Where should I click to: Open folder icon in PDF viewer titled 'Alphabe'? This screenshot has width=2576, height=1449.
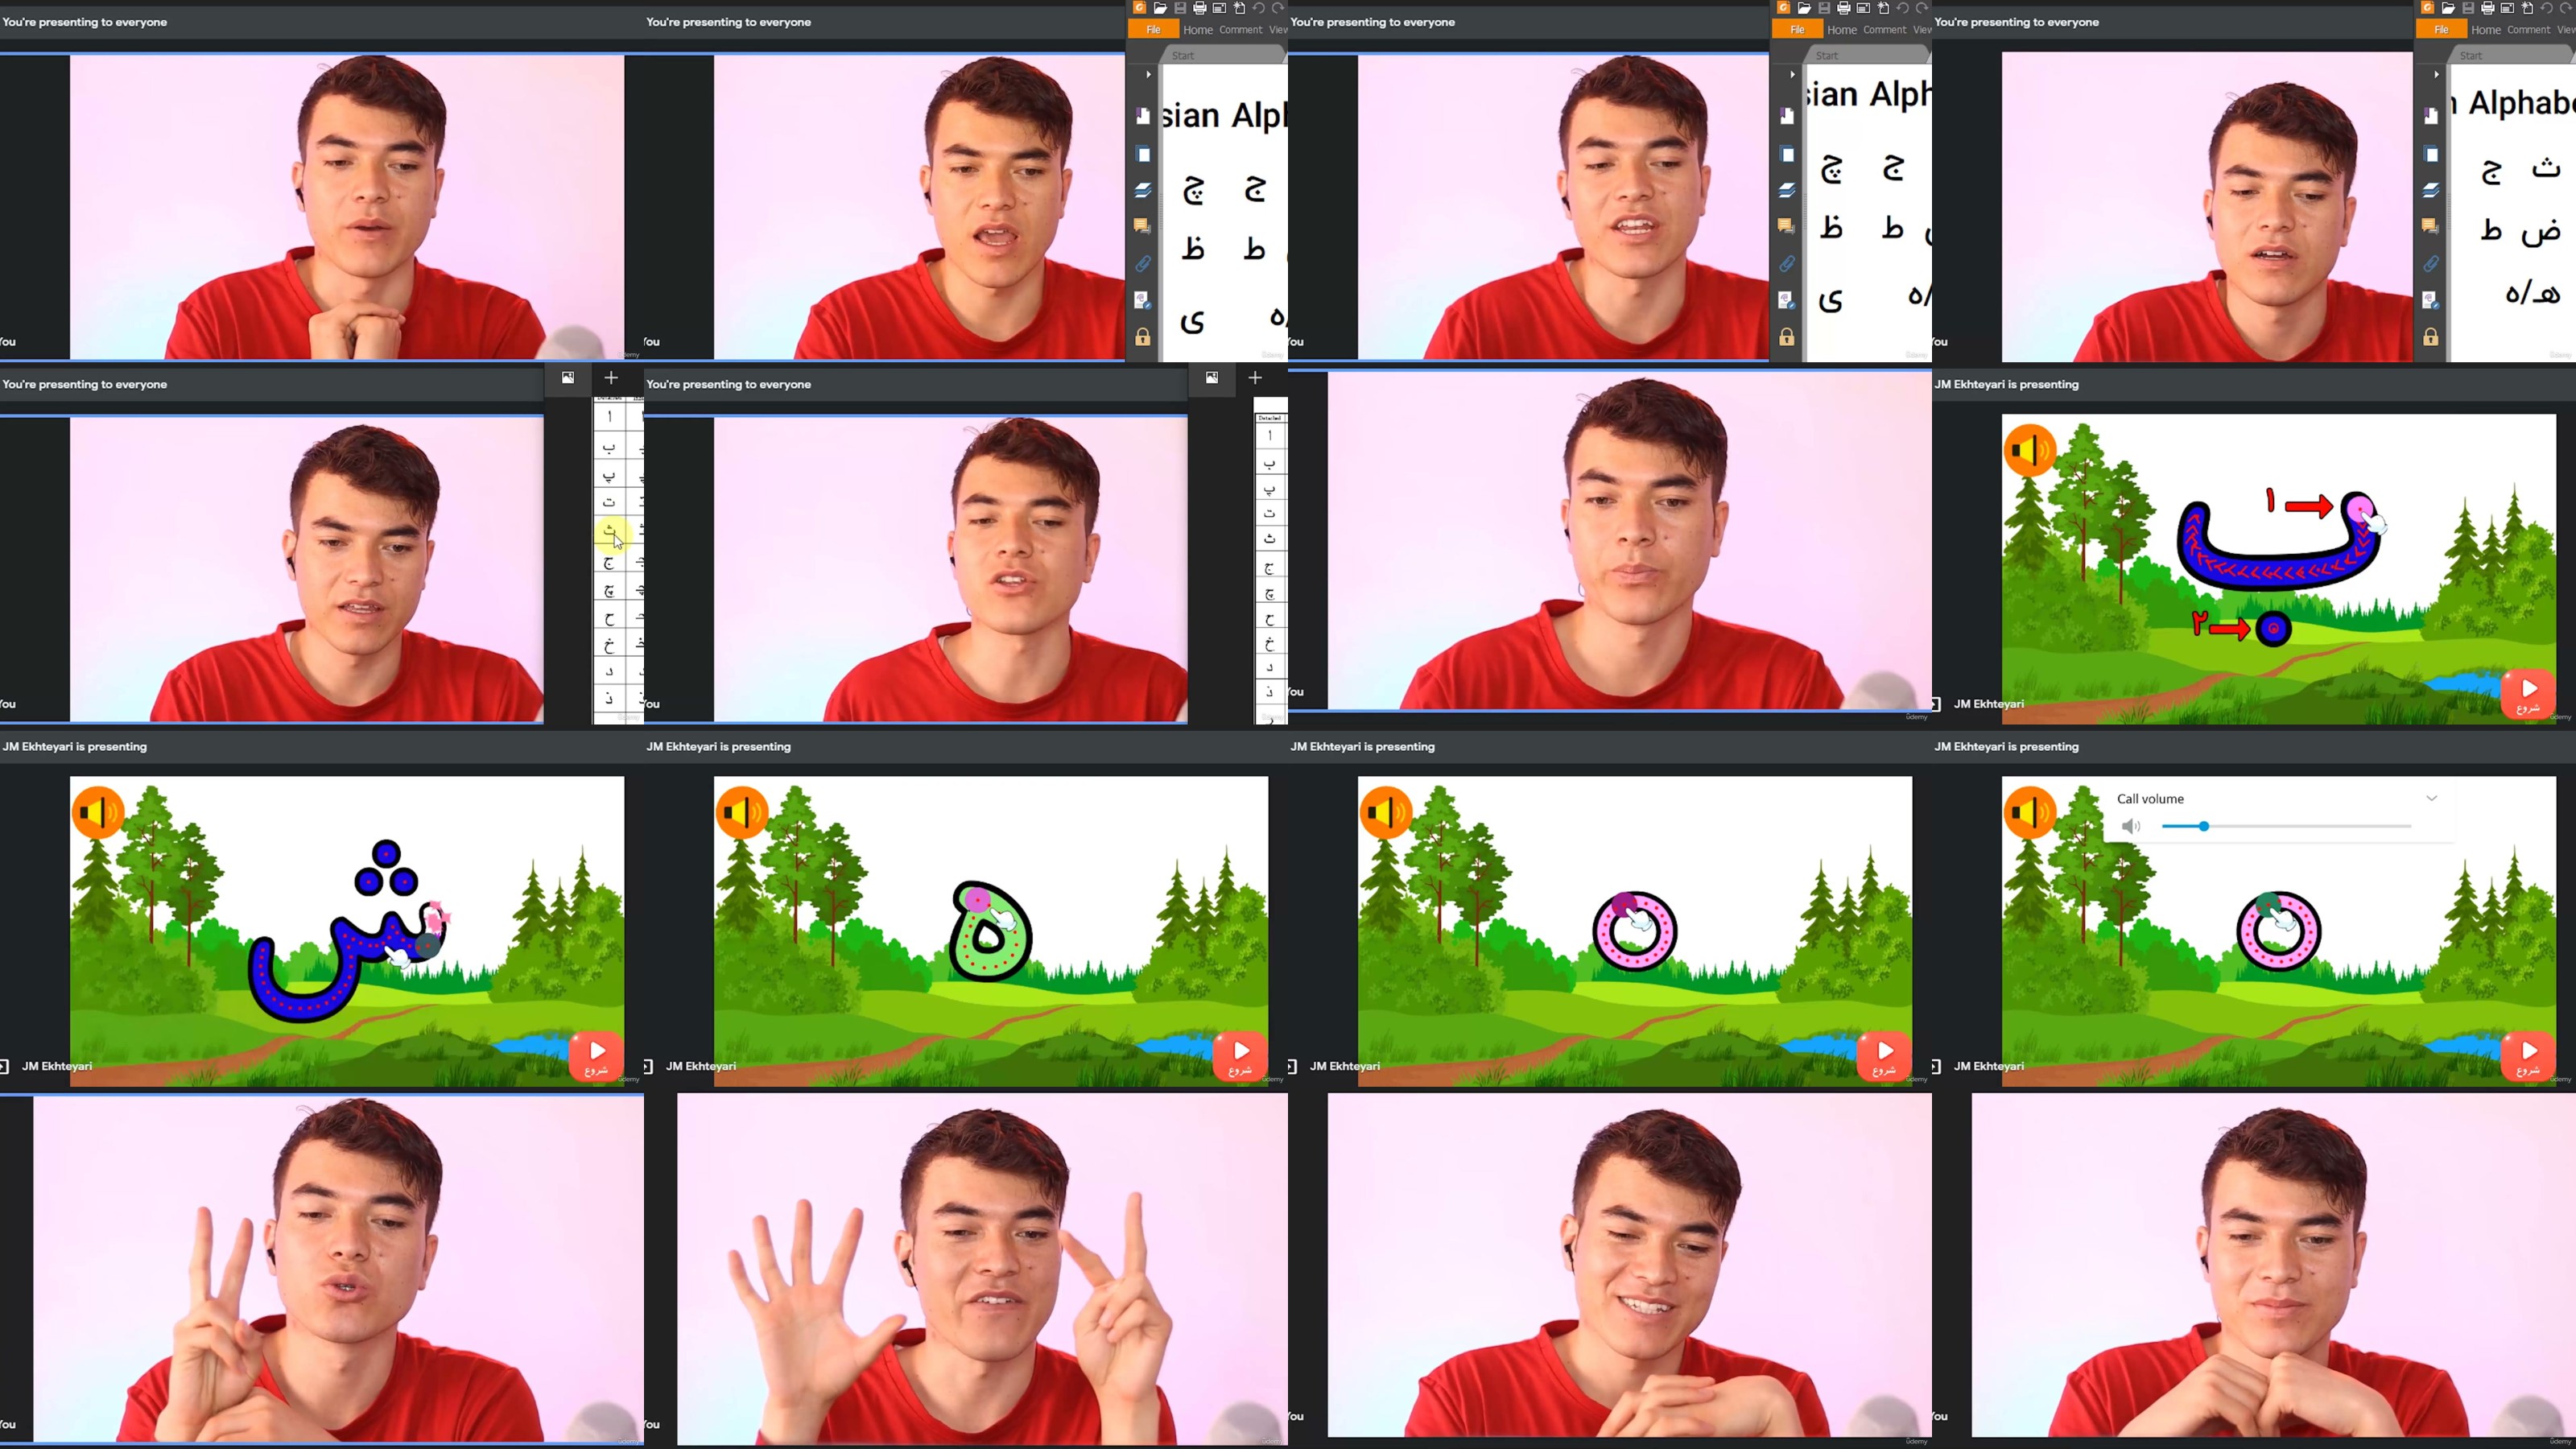[x=2447, y=8]
